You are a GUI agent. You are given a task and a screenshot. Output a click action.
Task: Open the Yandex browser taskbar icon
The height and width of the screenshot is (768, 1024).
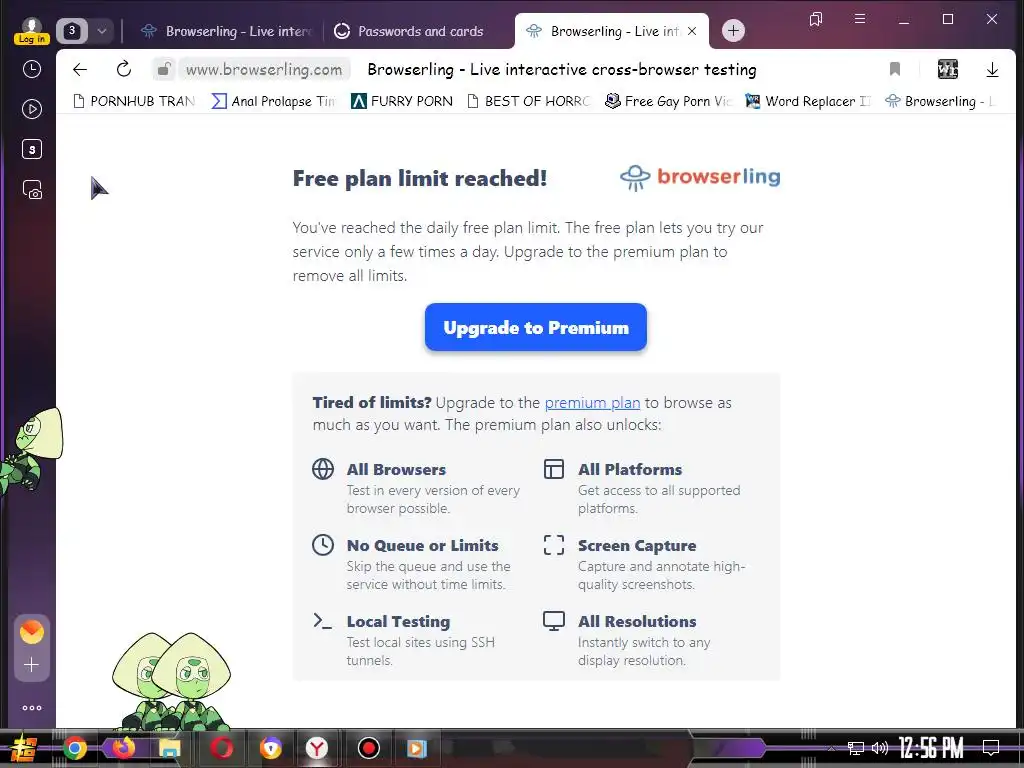317,748
